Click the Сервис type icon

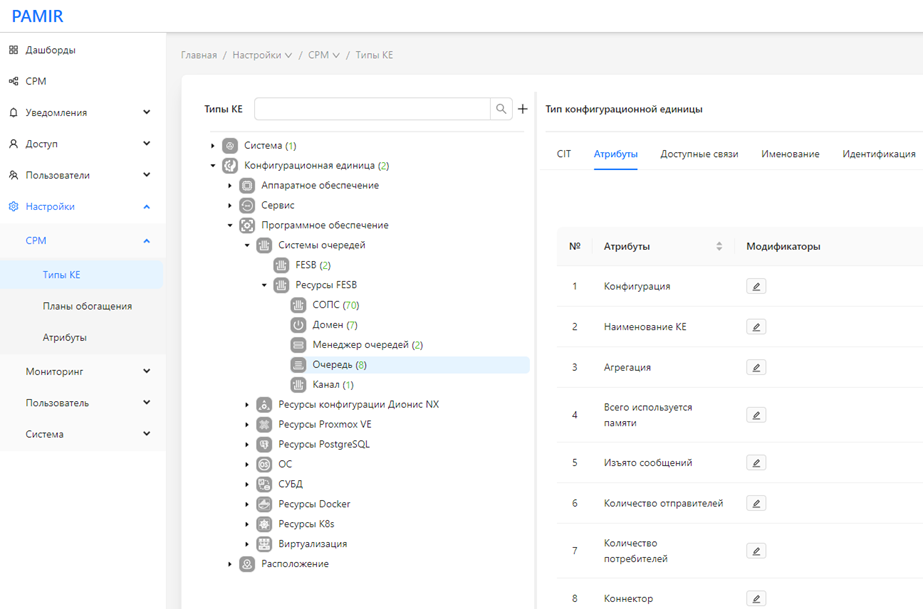[247, 205]
